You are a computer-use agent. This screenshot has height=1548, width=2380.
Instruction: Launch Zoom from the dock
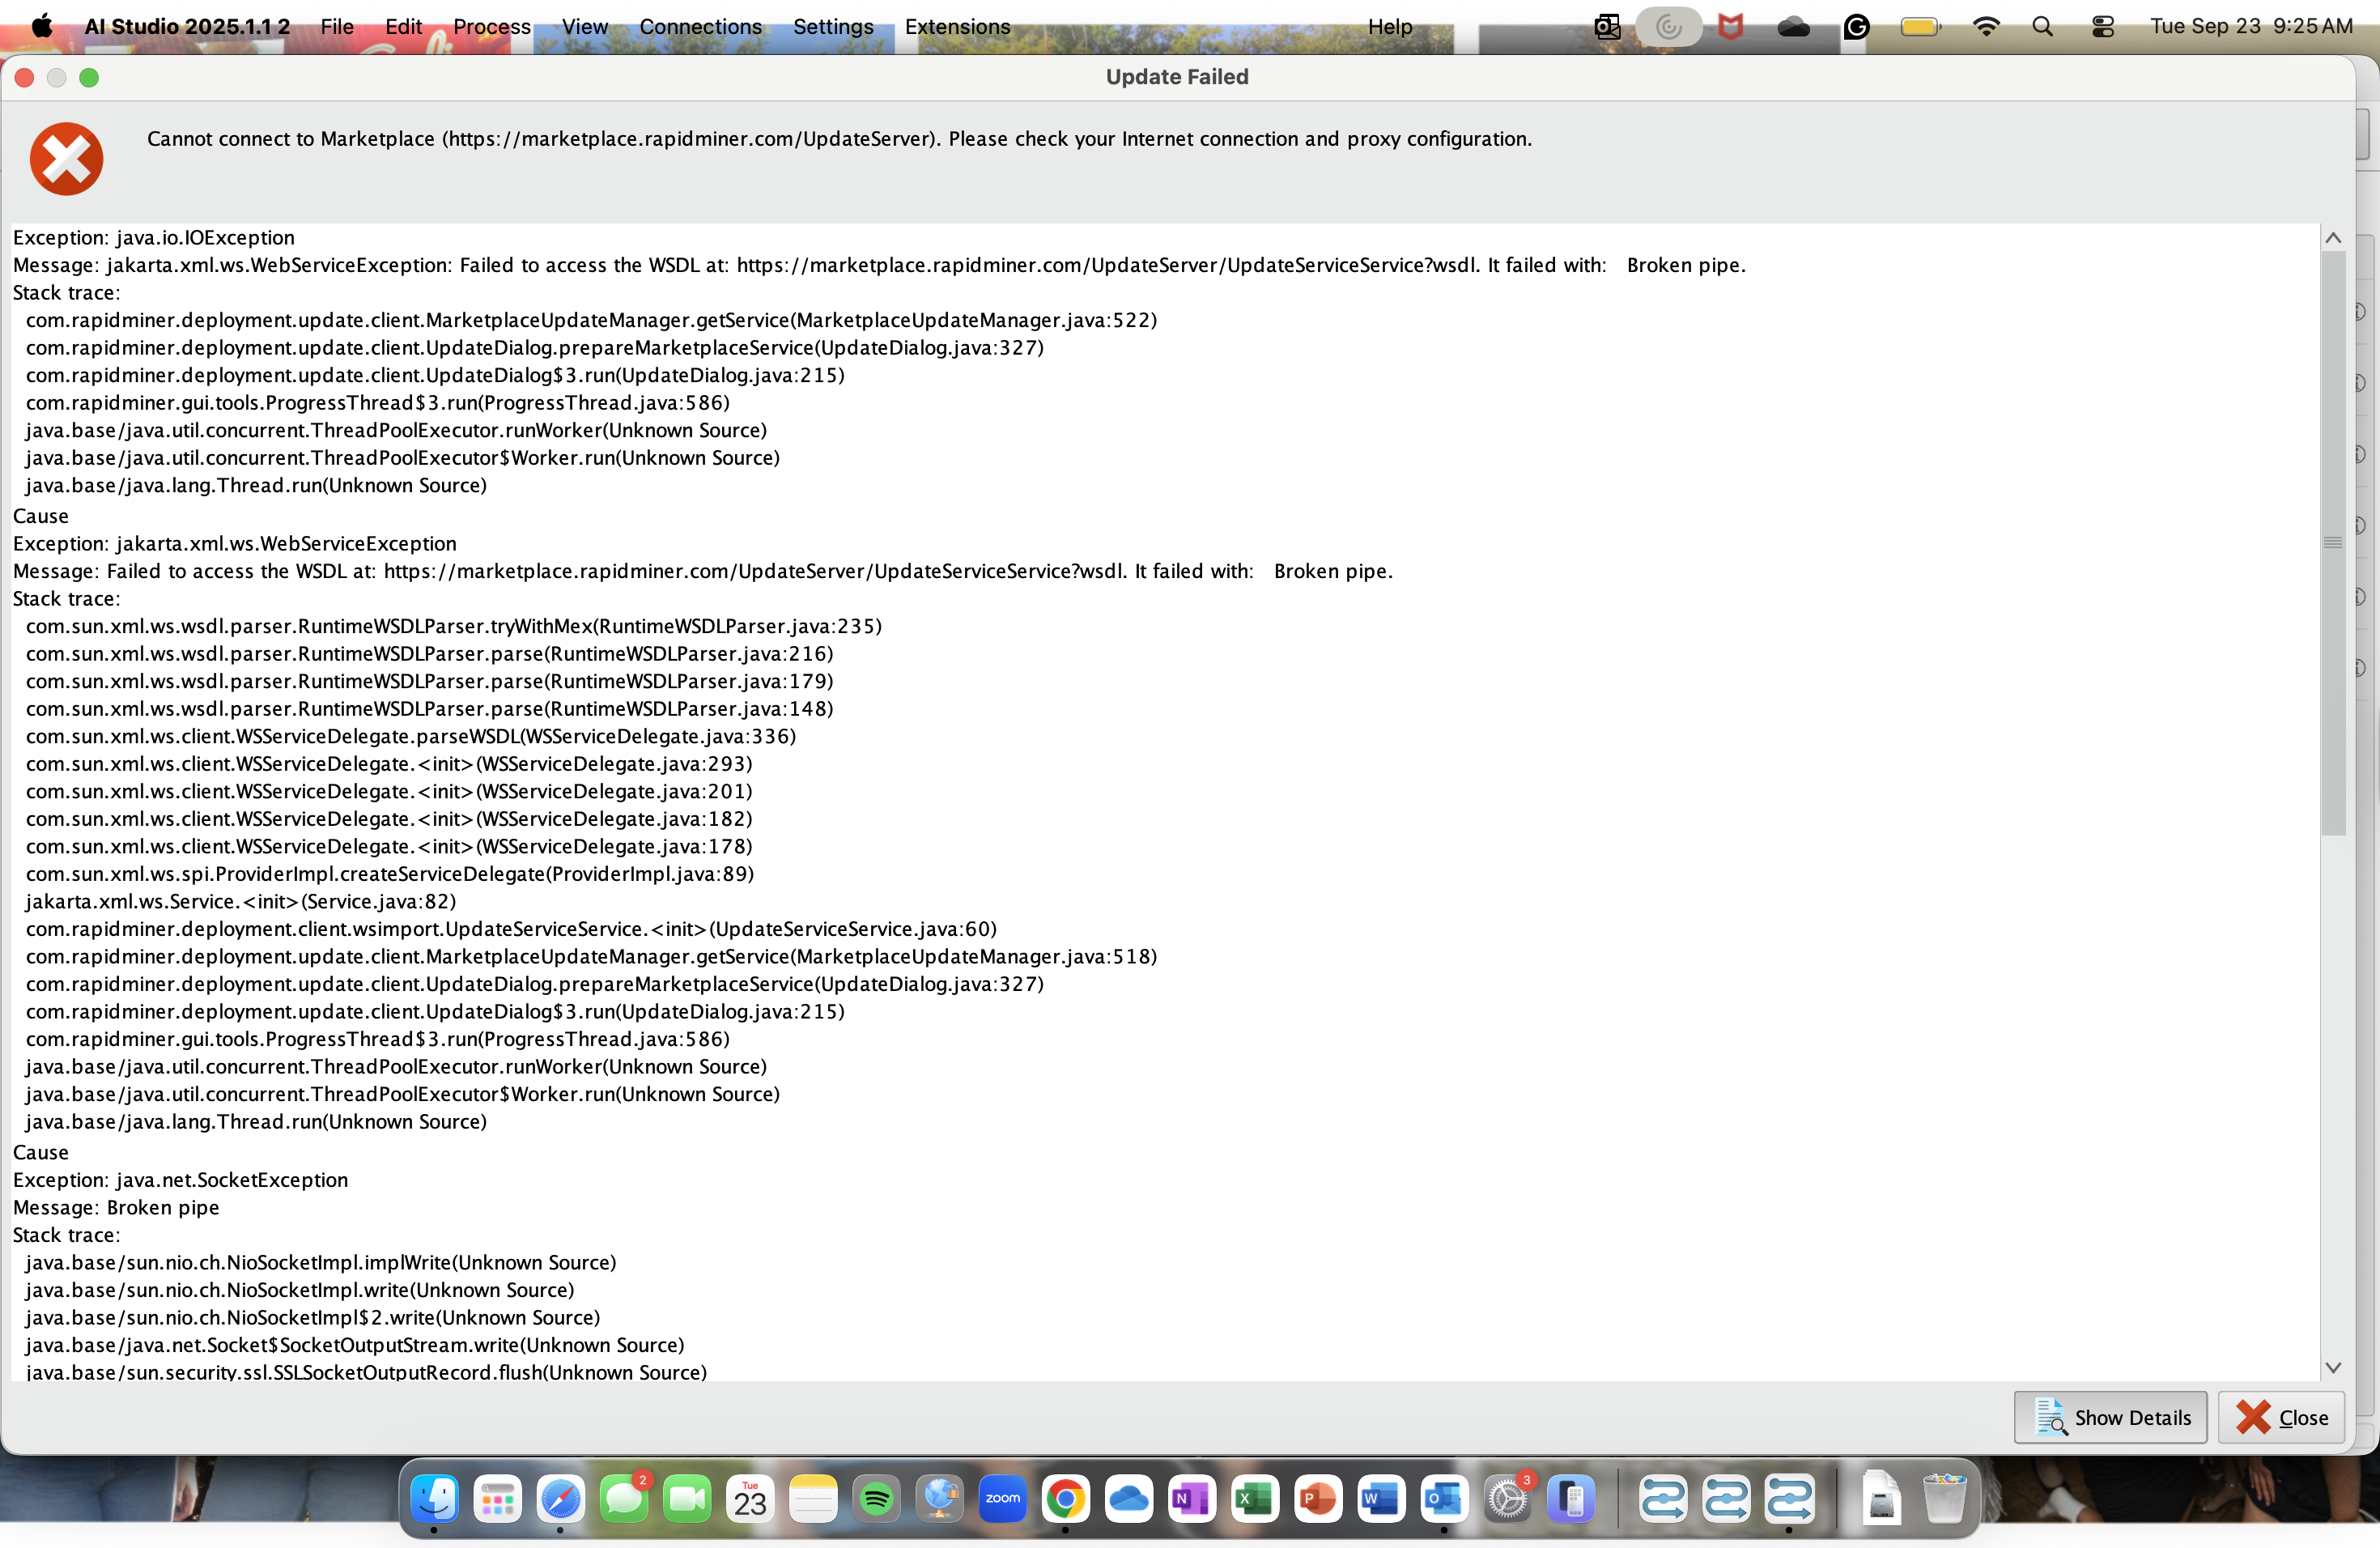1002,1498
